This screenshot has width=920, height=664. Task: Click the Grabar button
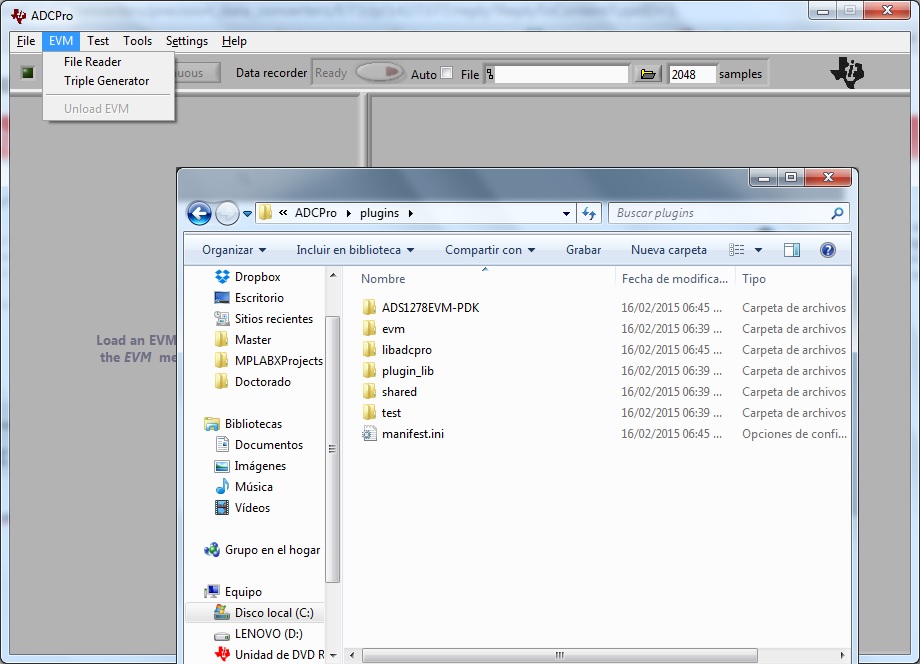coord(583,250)
